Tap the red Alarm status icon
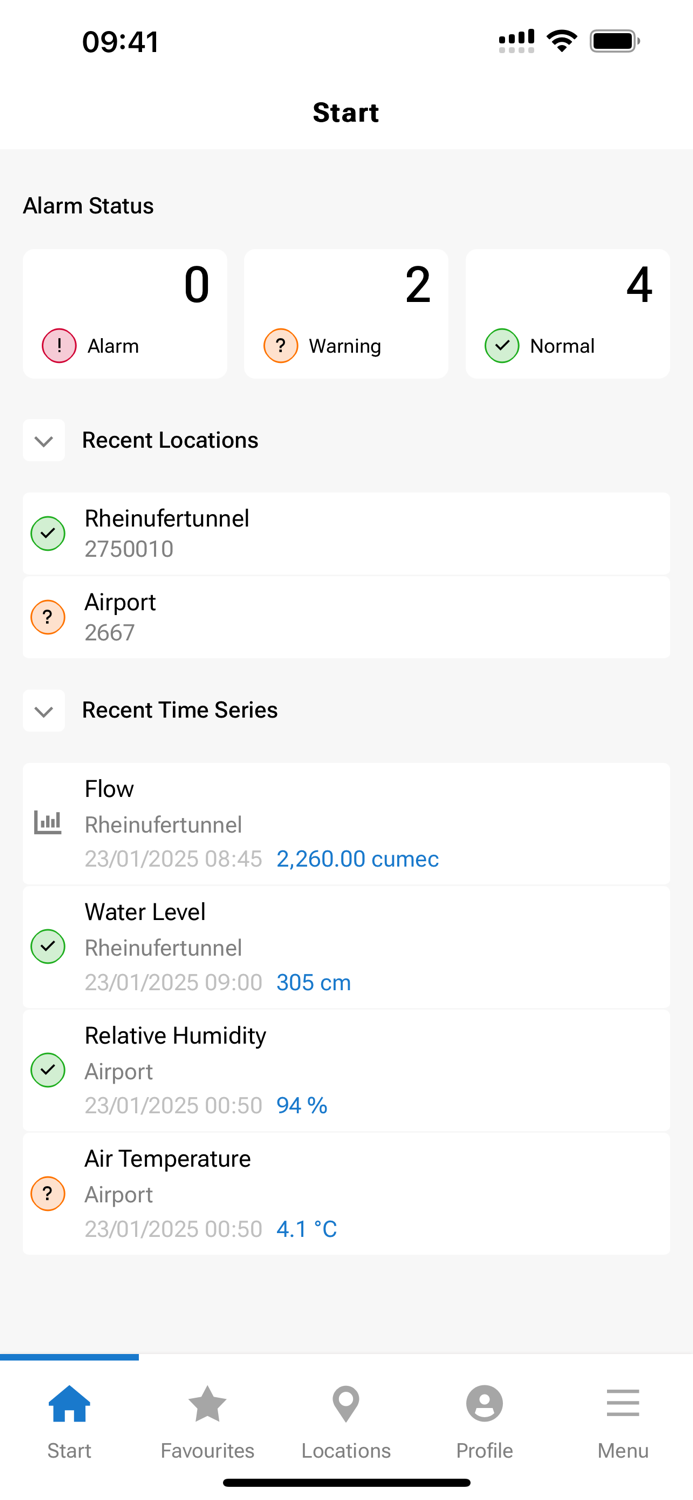 [59, 346]
